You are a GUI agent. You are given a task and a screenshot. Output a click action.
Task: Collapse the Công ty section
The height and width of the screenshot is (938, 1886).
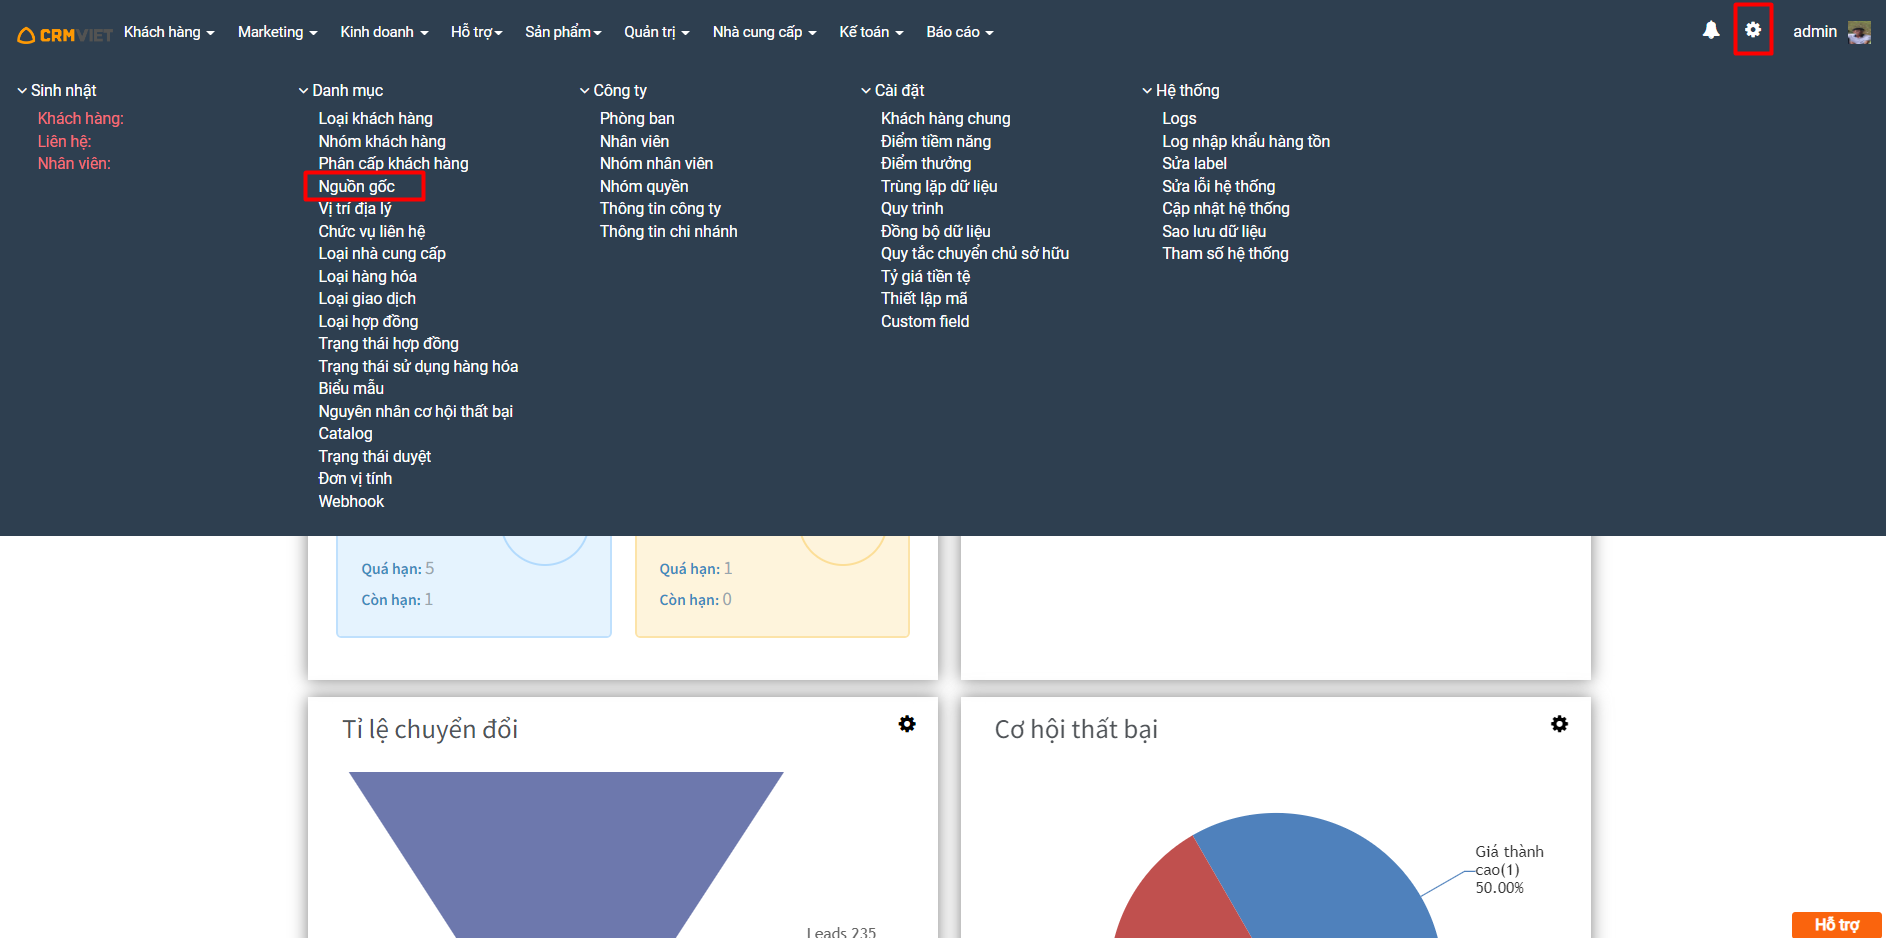(613, 91)
